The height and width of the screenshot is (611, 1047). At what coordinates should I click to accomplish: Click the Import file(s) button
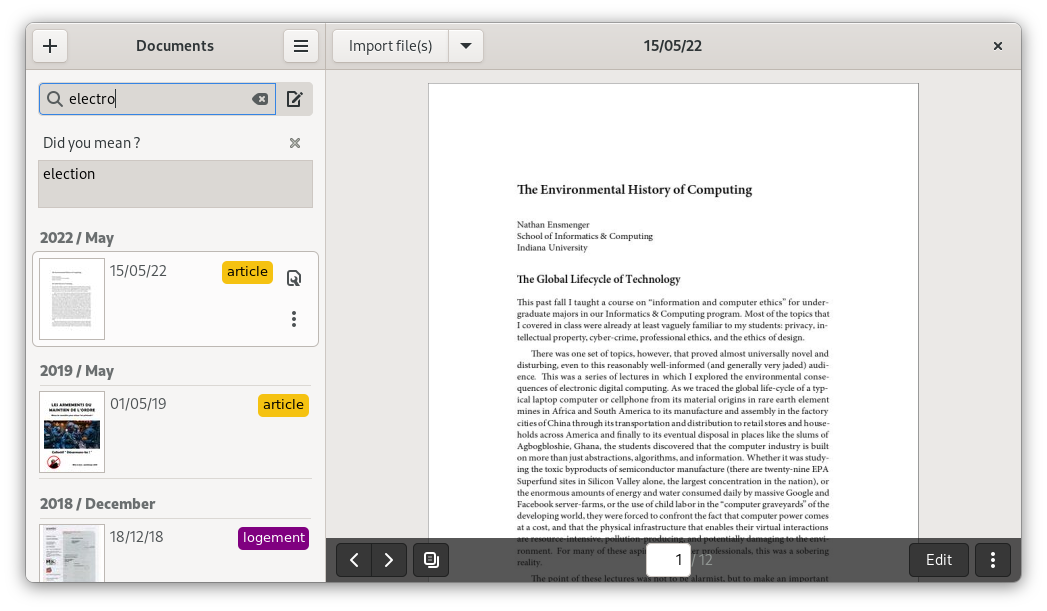click(390, 46)
